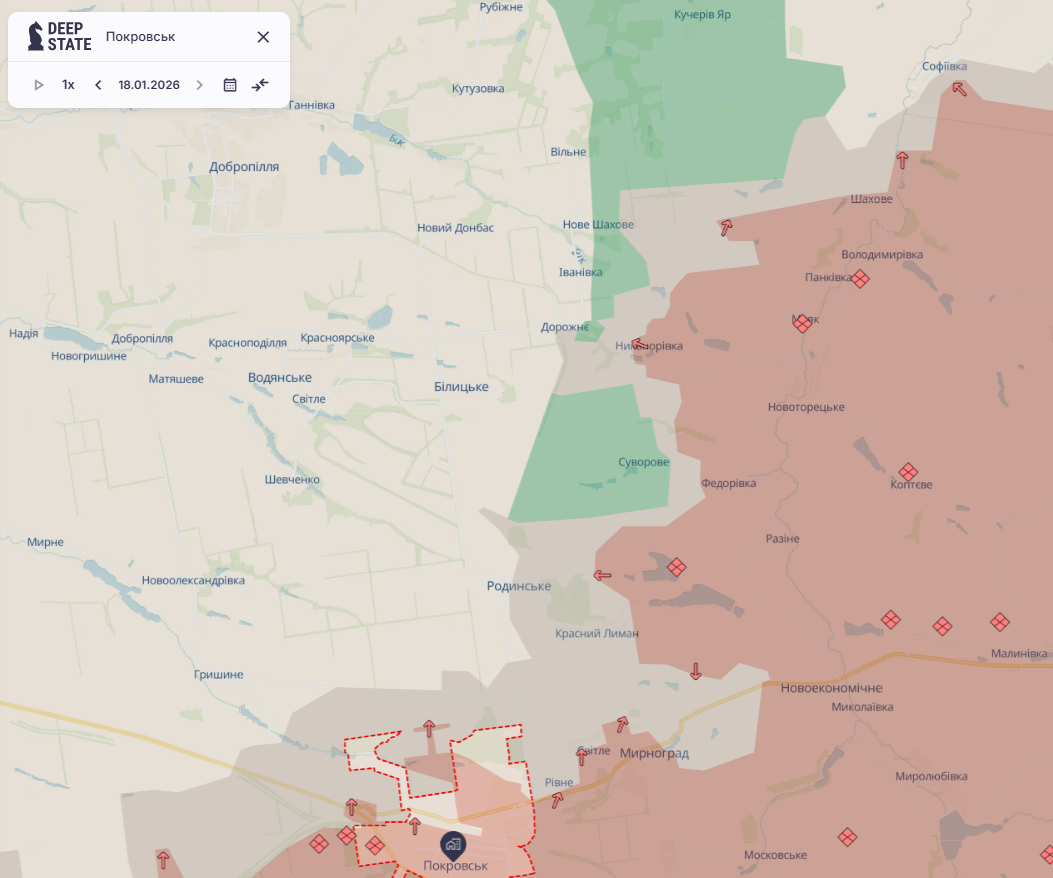Open the calendar date picker

230,85
